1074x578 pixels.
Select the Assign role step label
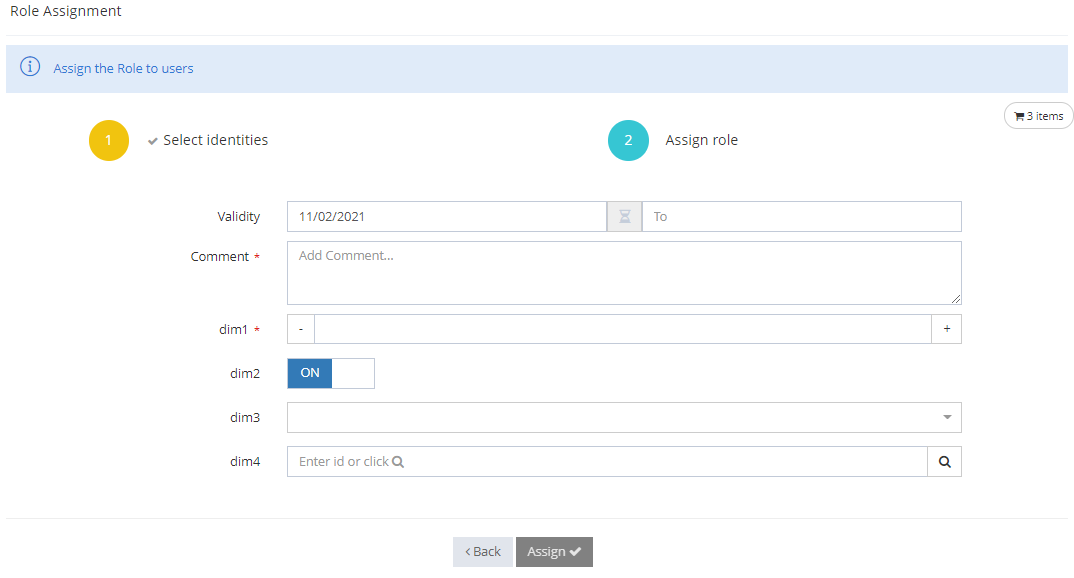coord(701,141)
